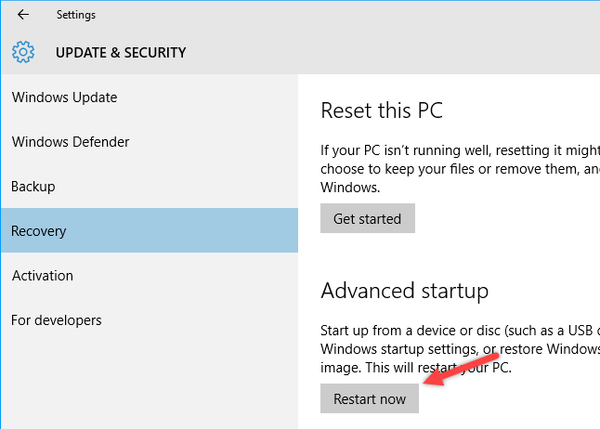
Task: Select Backup in the sidebar
Action: tap(33, 186)
